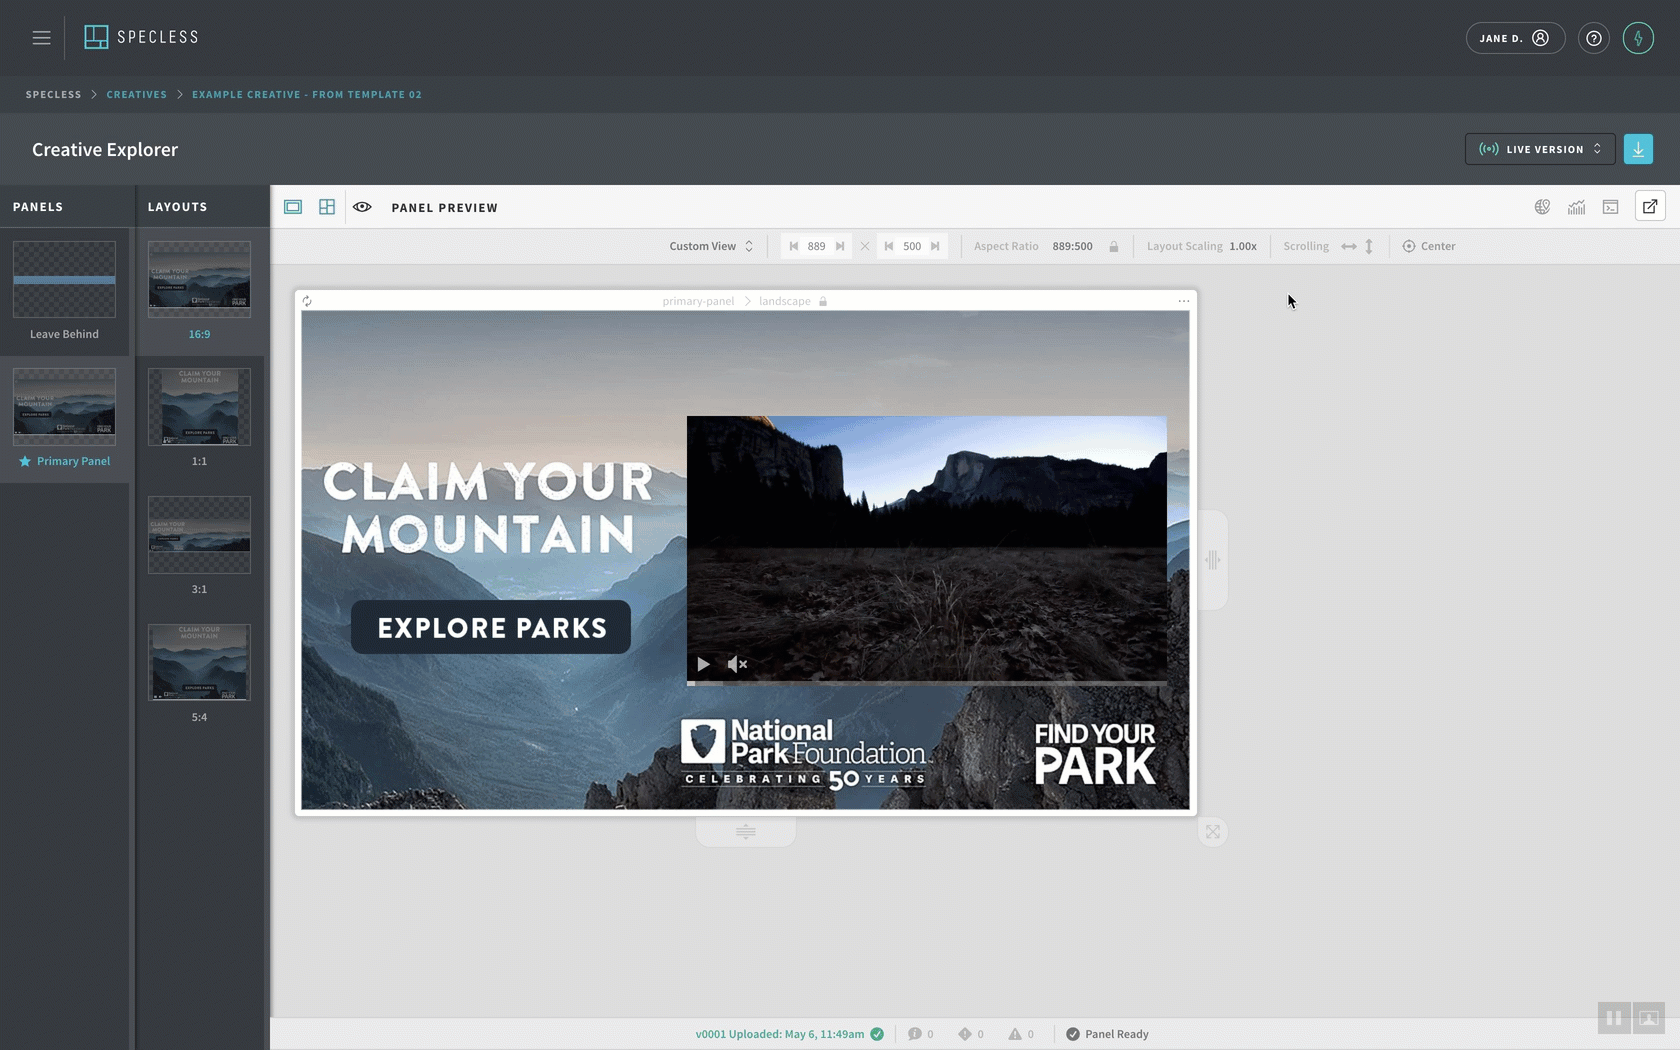Screen dimensions: 1680x1050
Task: Click the Specless logo
Action: pos(141,37)
